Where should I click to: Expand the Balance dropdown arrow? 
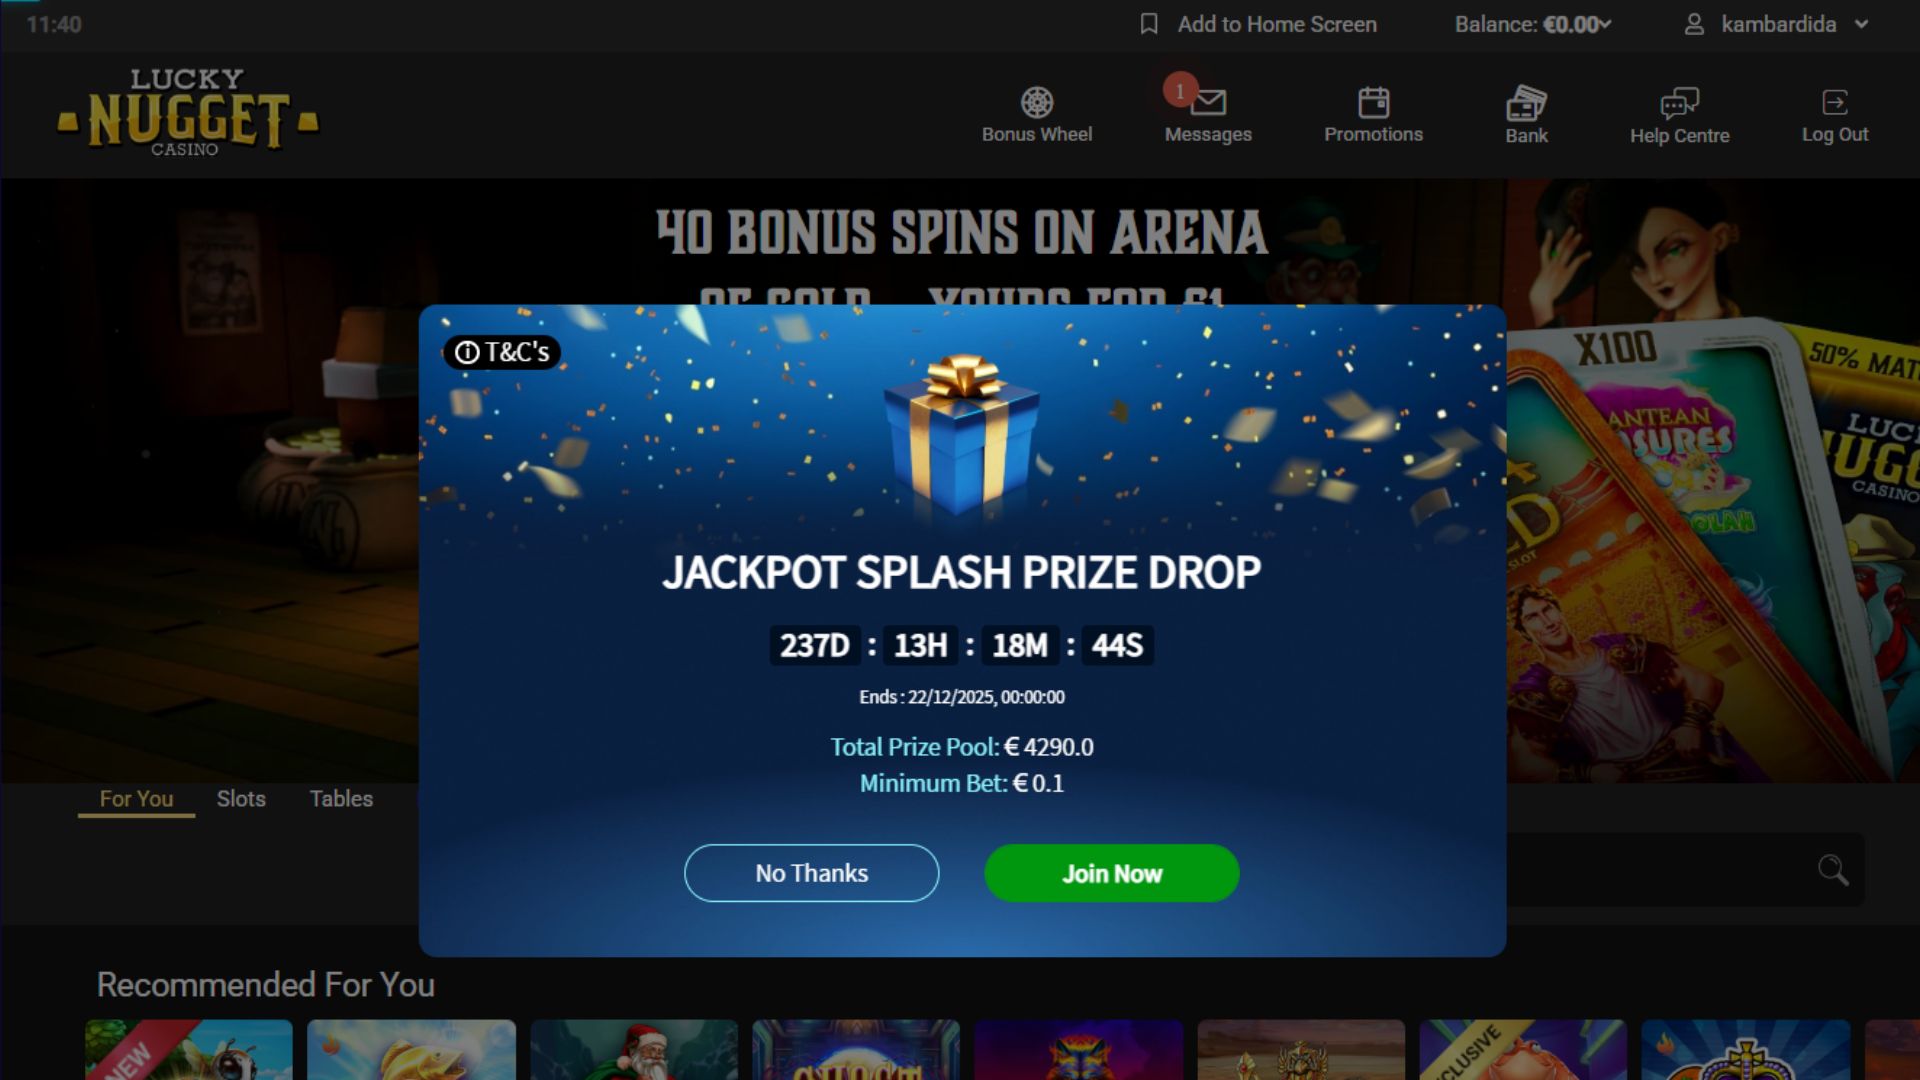point(1605,24)
